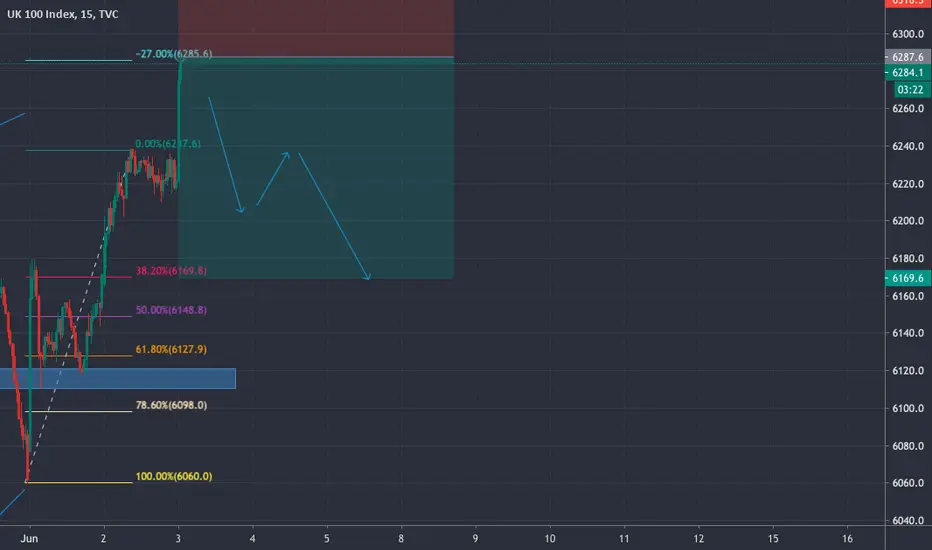The width and height of the screenshot is (932, 550).
Task: Click the long downward blue arrow drawing
Action: click(334, 216)
